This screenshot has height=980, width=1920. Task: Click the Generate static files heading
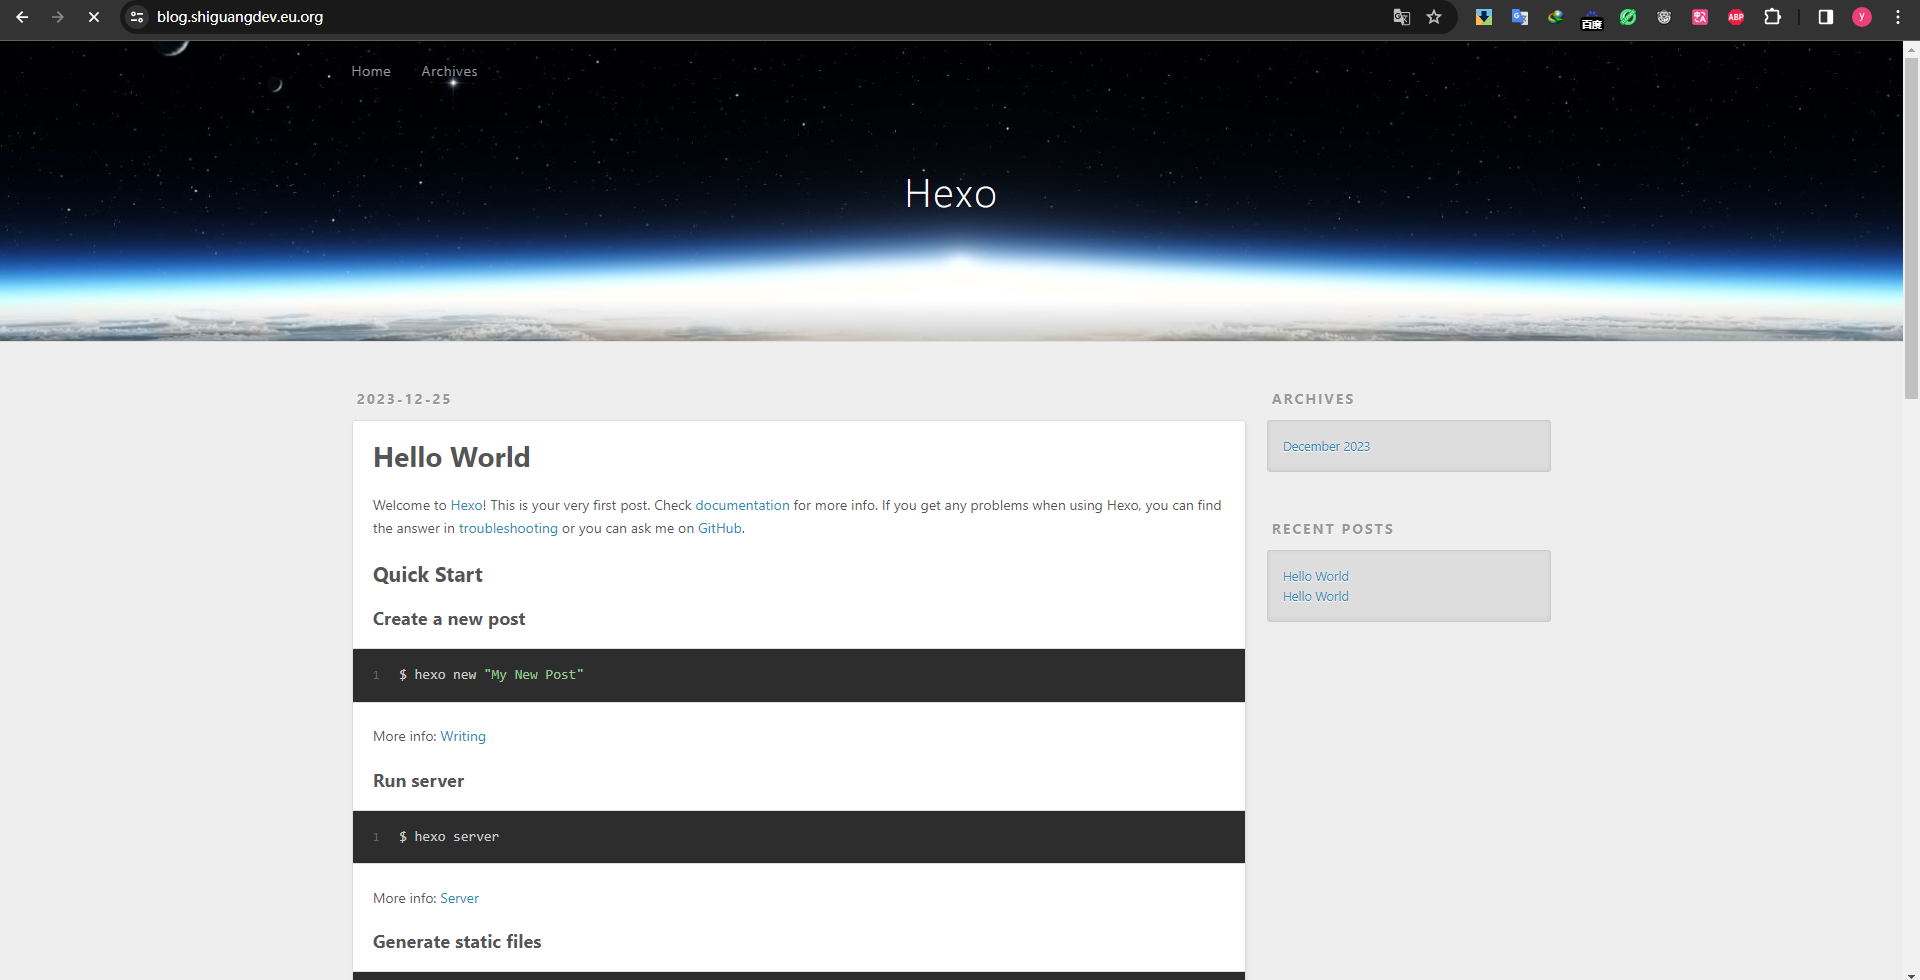pyautogui.click(x=457, y=942)
